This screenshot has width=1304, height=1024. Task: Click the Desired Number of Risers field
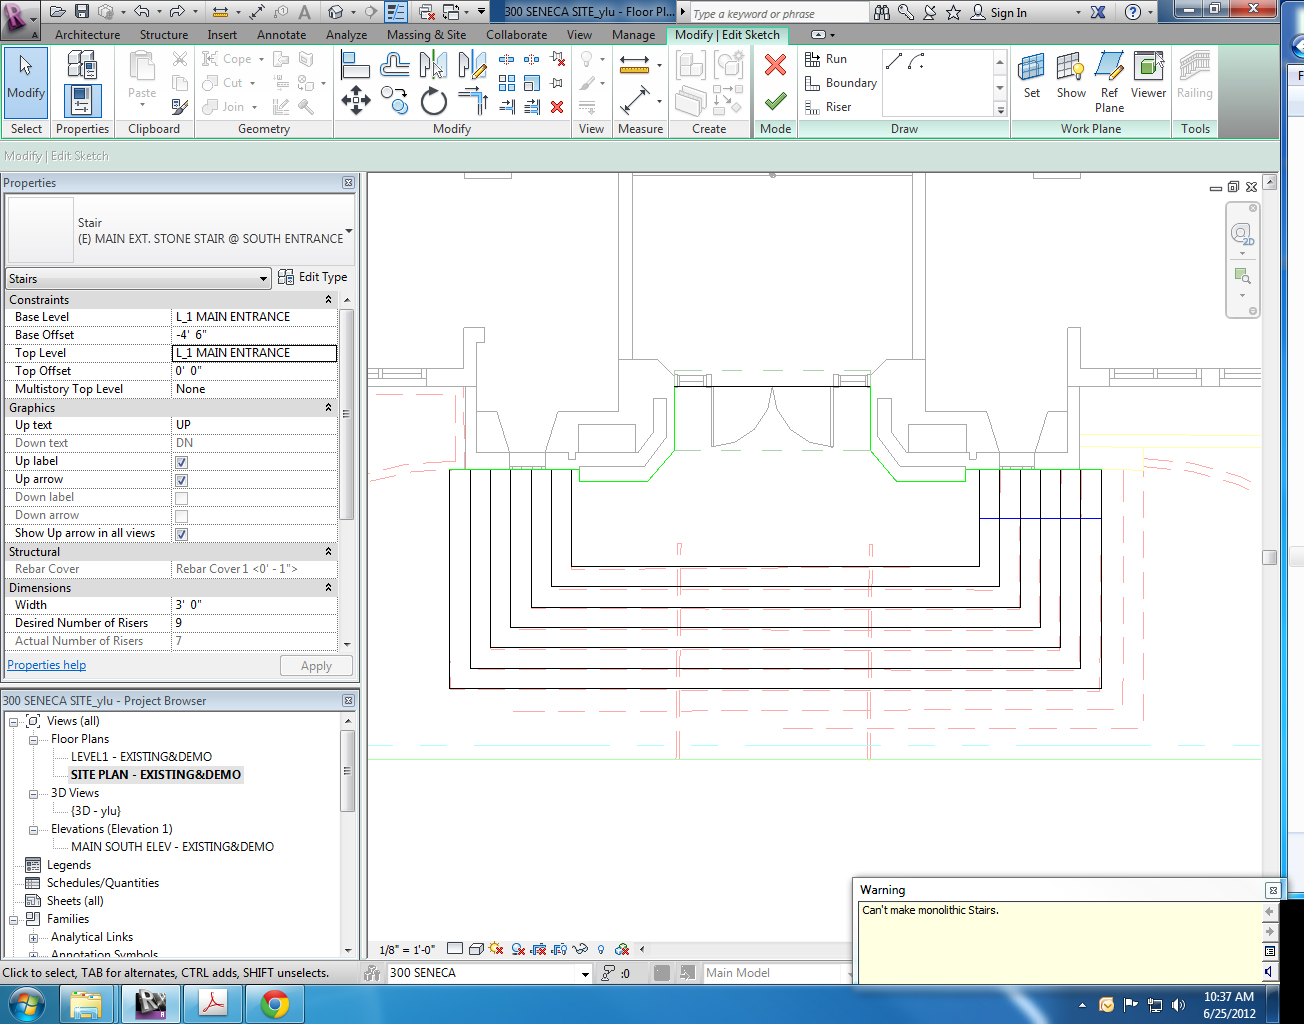(254, 623)
